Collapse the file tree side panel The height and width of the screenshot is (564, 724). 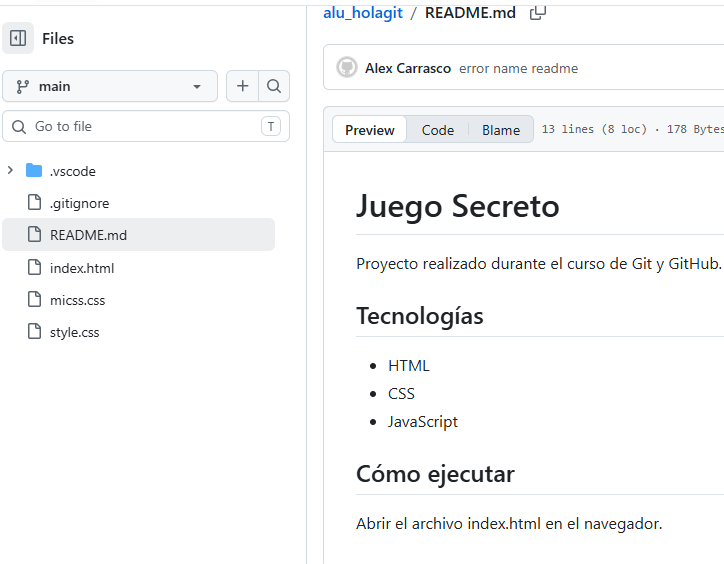(18, 38)
